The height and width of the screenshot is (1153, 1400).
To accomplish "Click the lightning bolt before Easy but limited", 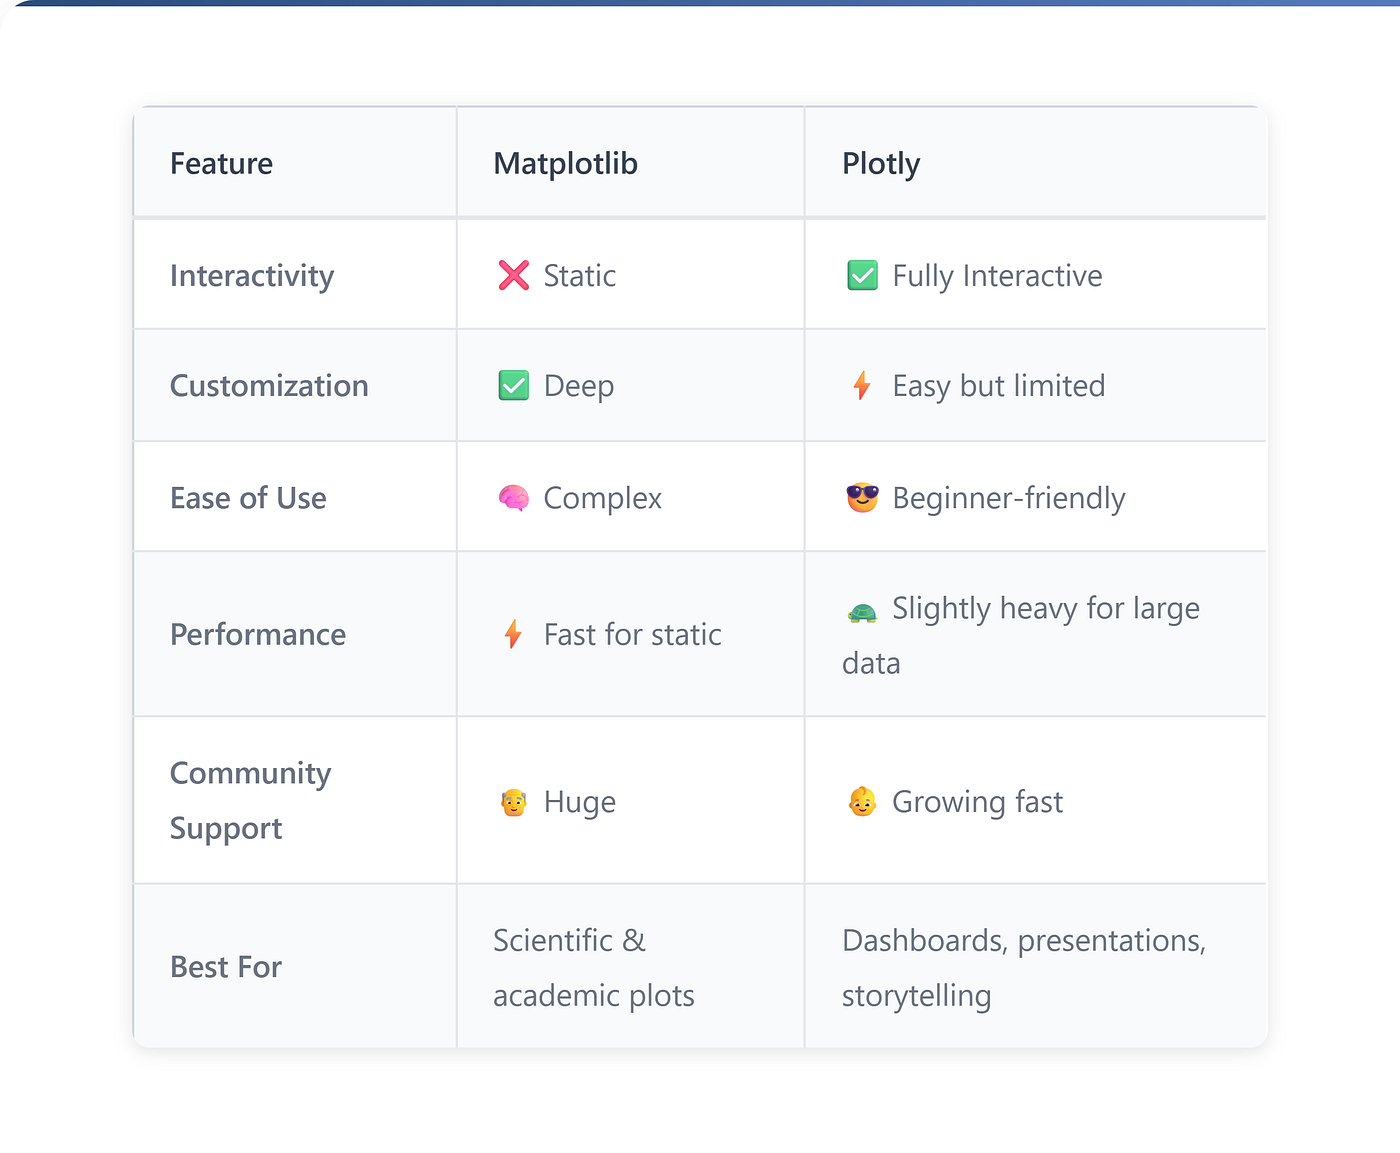I will point(862,385).
